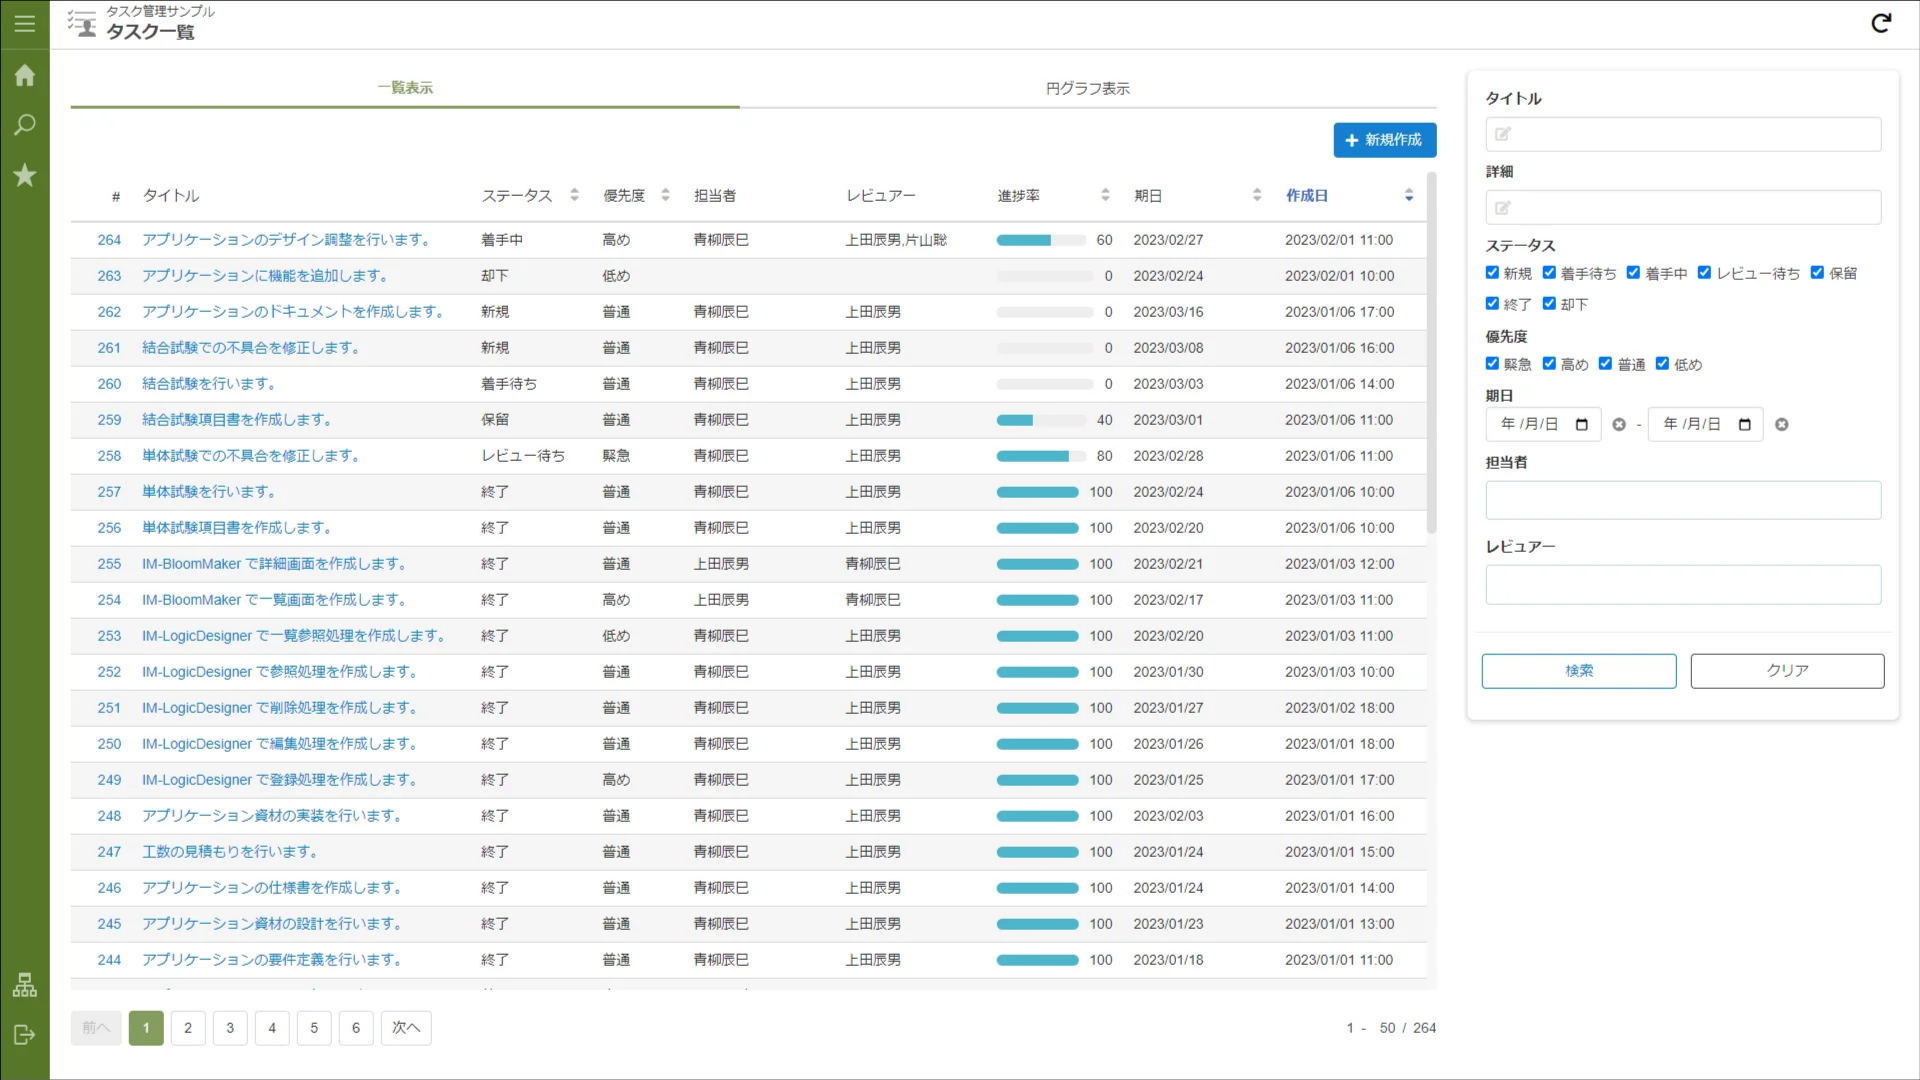Click the タイトル search input field

[x=1683, y=134]
